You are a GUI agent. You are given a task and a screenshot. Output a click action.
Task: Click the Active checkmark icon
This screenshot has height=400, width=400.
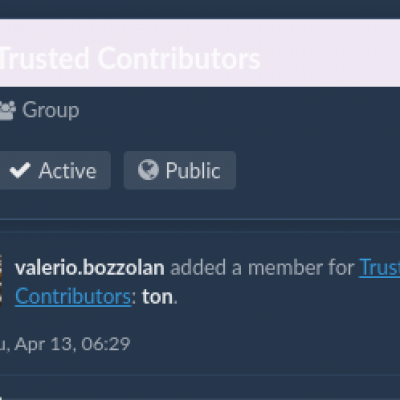[x=20, y=170]
